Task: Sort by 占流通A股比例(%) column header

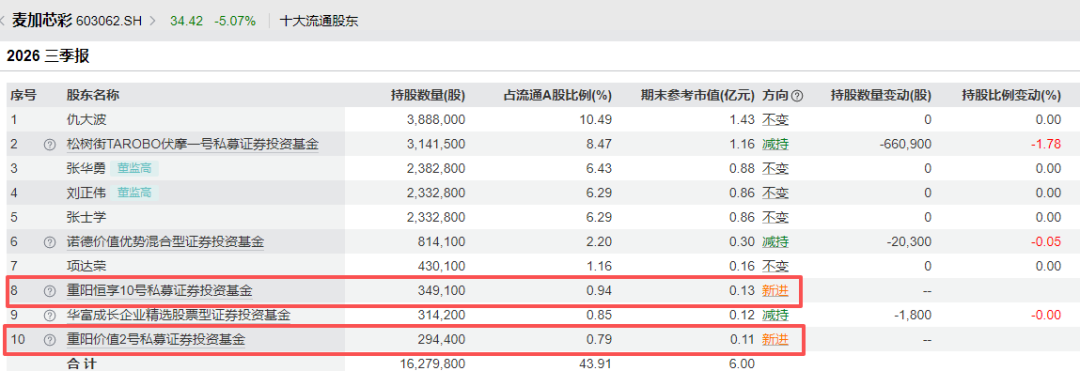Action: (558, 96)
